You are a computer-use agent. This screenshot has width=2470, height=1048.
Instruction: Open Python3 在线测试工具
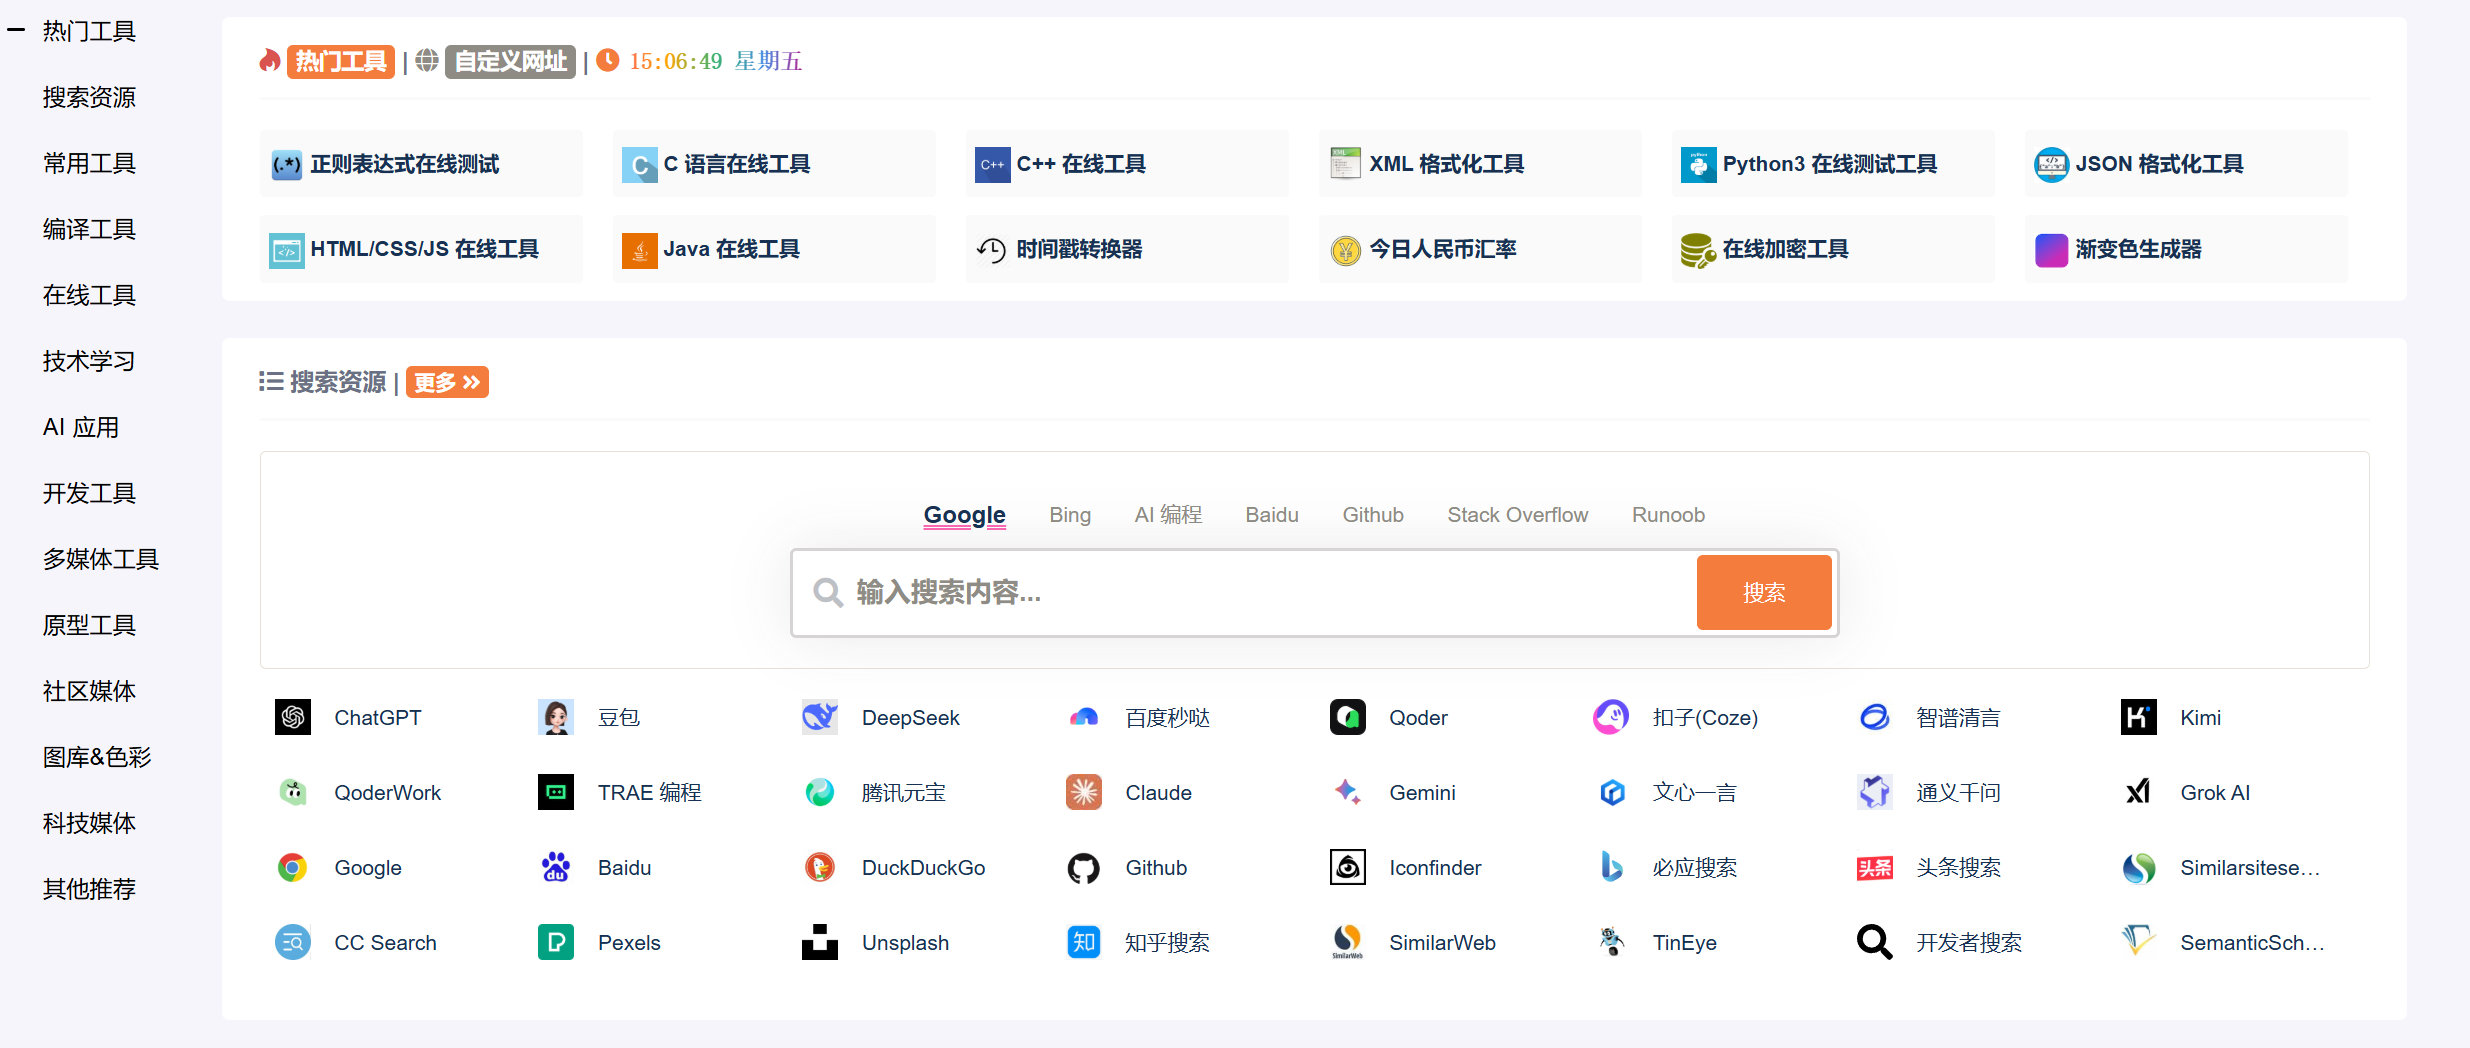[x=1833, y=163]
